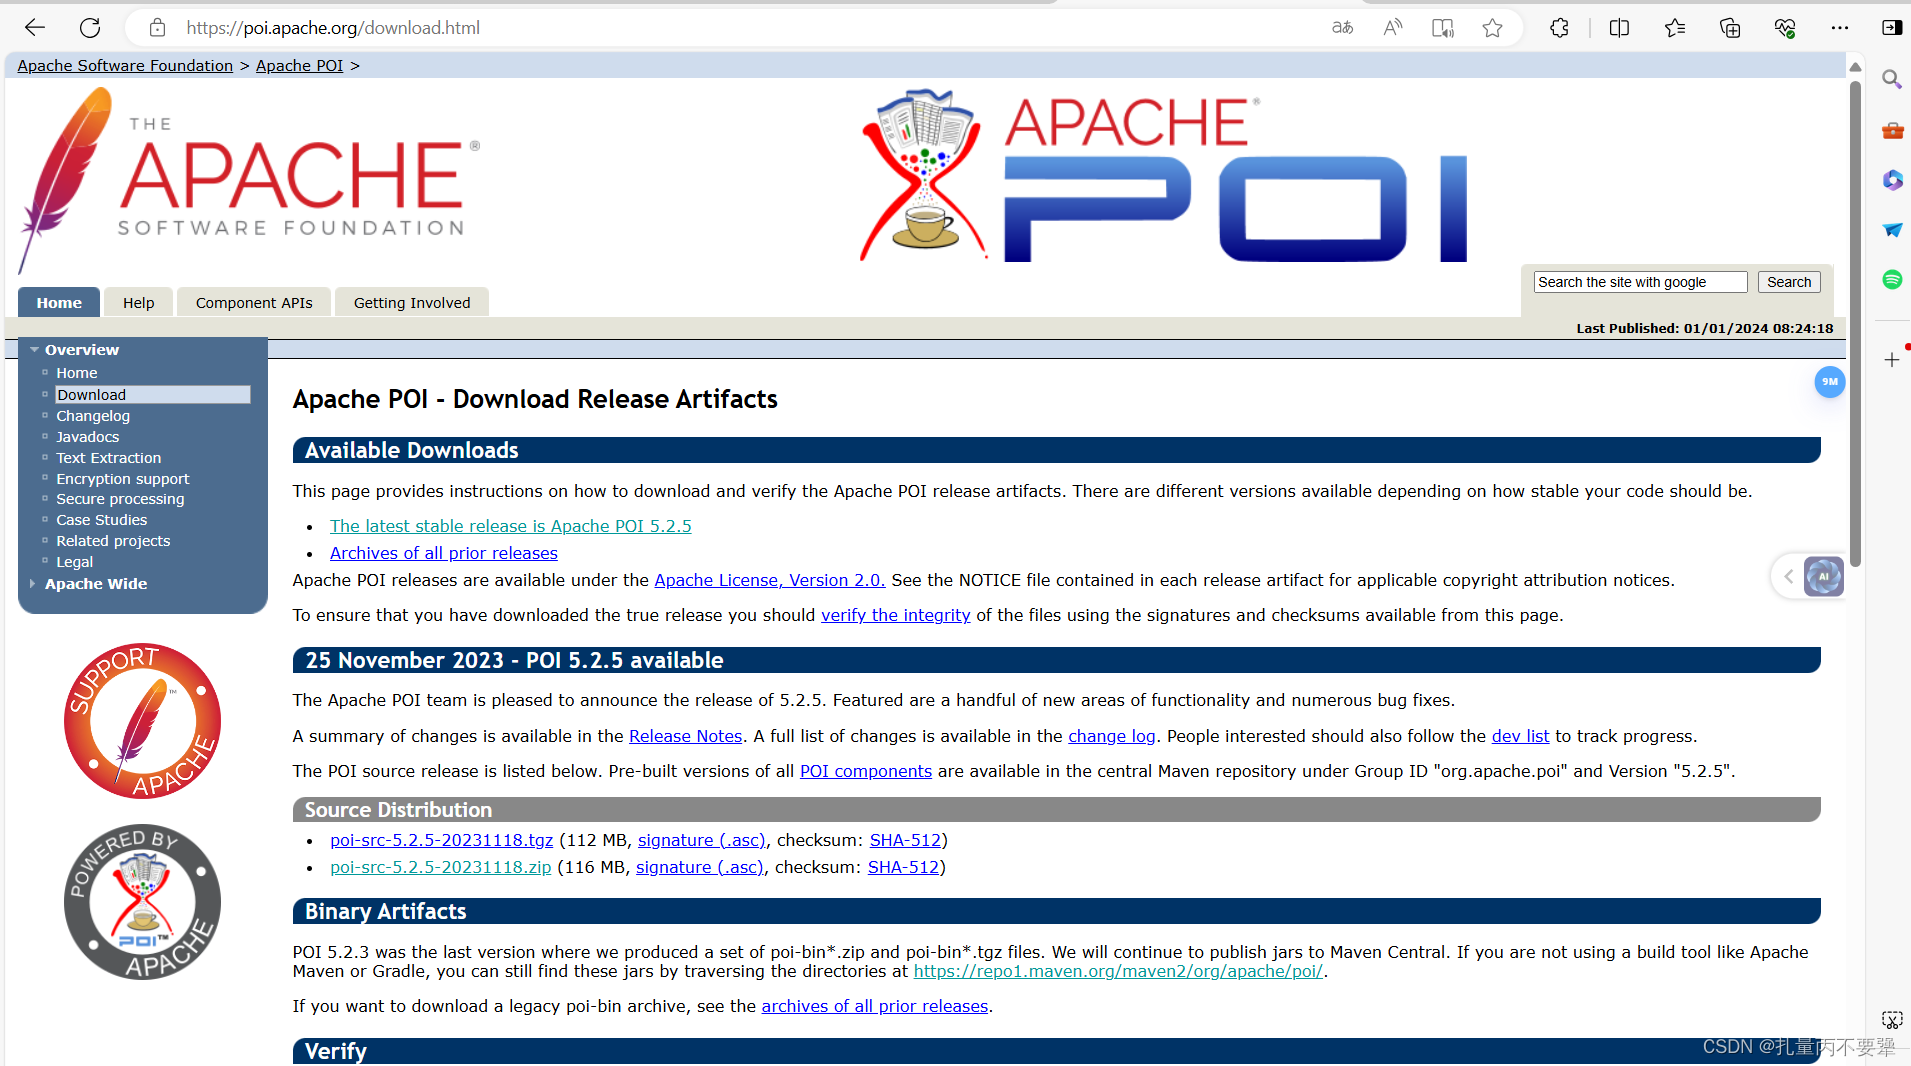Open Legal from the side menu
The width and height of the screenshot is (1911, 1066).
pyautogui.click(x=75, y=562)
